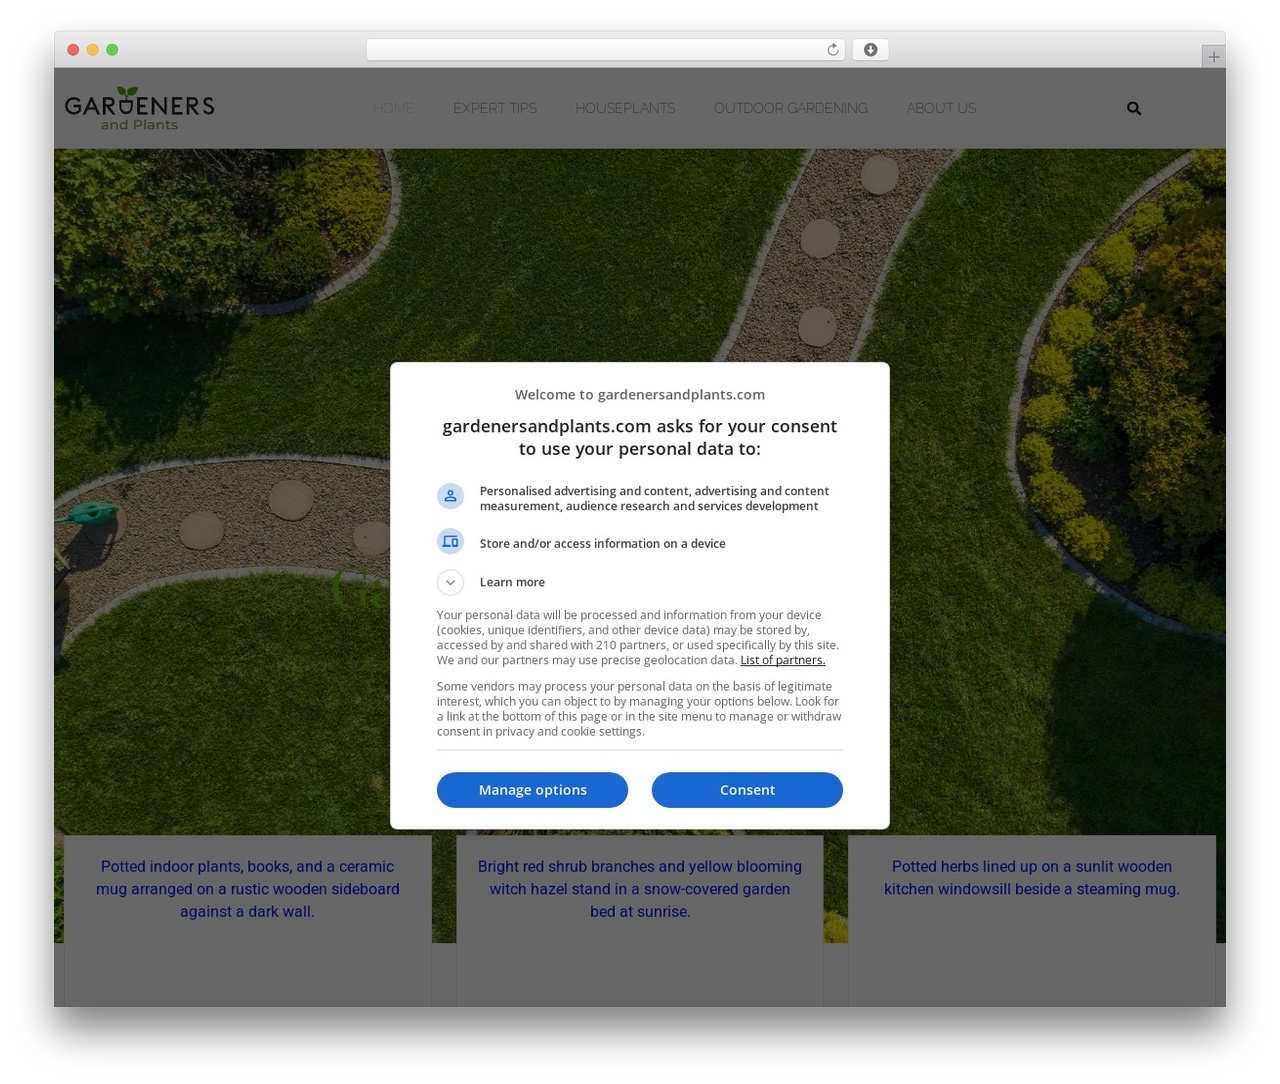Click 'Store and/or access information on a device' text
Image resolution: width=1280 pixels, height=1084 pixels.
(603, 543)
